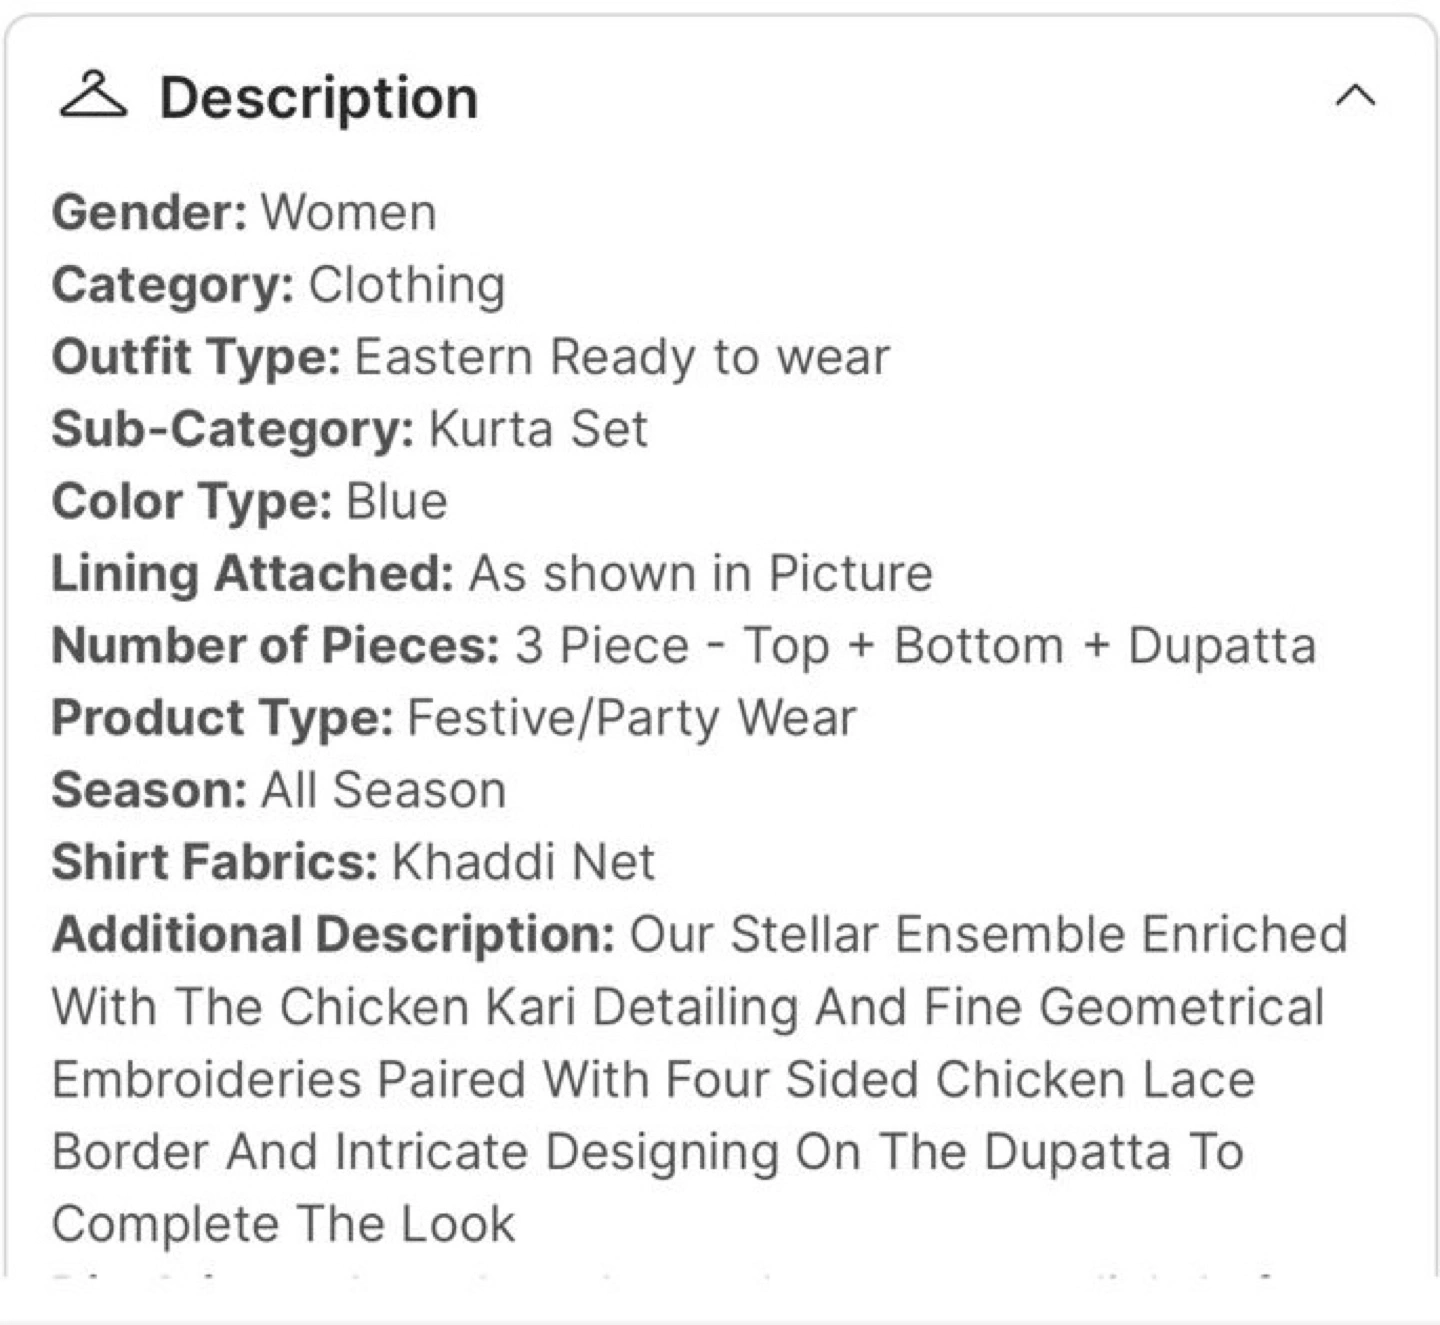The width and height of the screenshot is (1440, 1325).
Task: Select the Season: All Season line
Action: (x=279, y=790)
